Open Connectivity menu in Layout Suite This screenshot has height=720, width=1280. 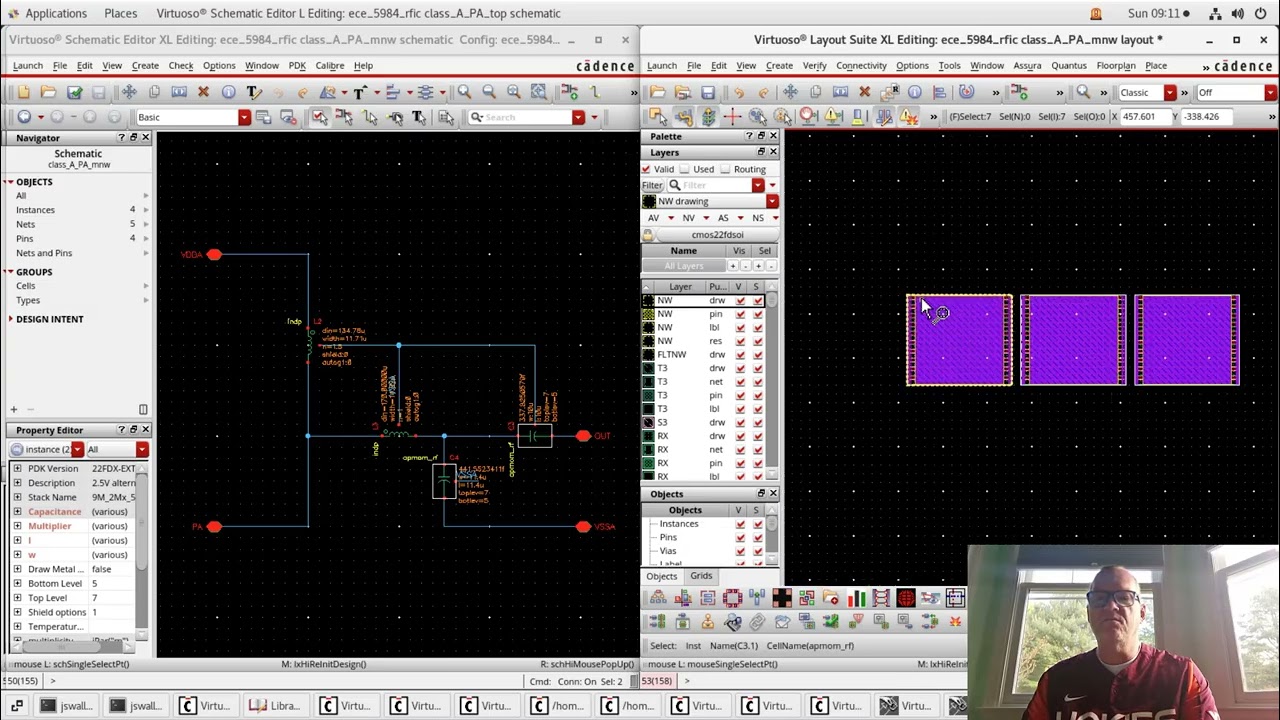(861, 66)
